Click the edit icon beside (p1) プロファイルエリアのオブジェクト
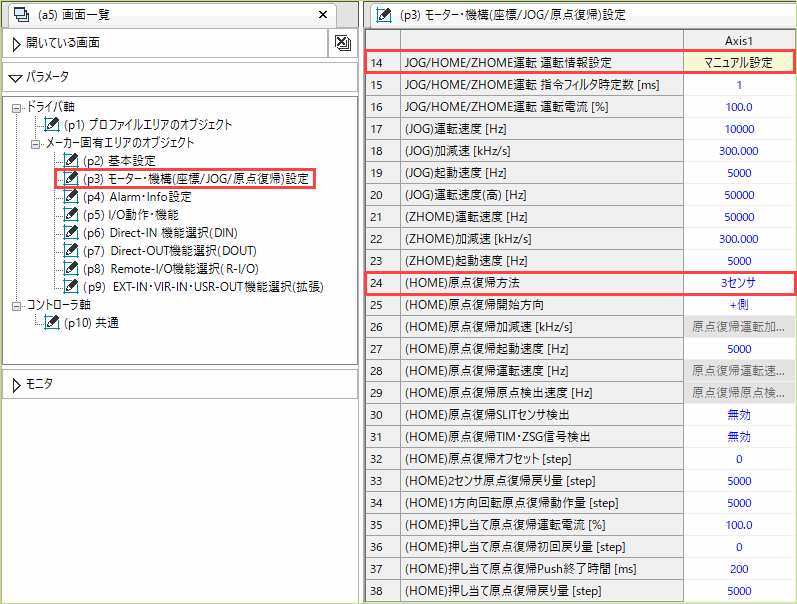The width and height of the screenshot is (797, 604). pos(52,125)
